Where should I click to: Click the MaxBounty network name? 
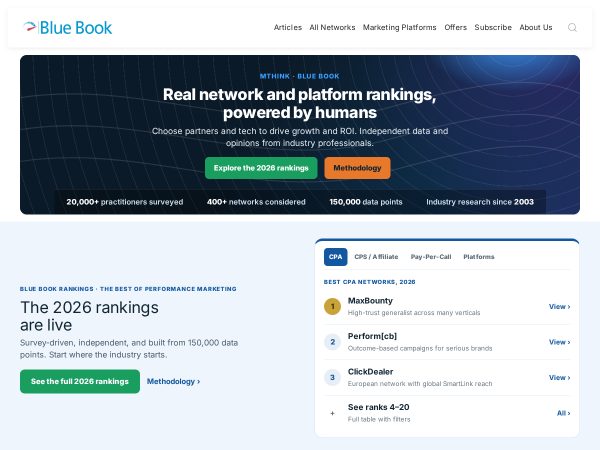pyautogui.click(x=370, y=301)
